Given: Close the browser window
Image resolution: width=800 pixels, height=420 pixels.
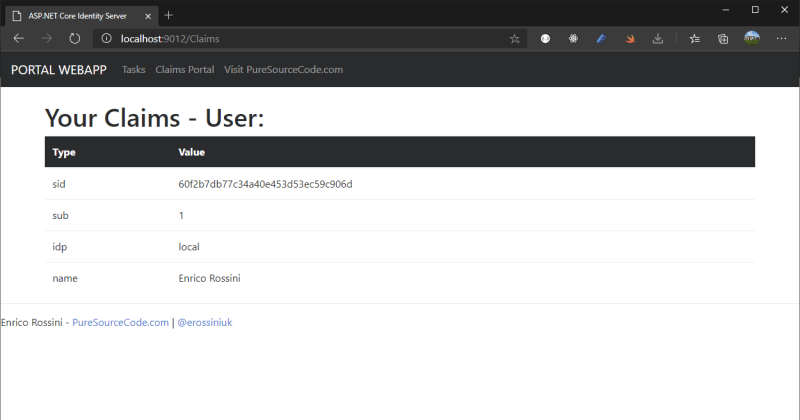Looking at the screenshot, I should point(785,10).
